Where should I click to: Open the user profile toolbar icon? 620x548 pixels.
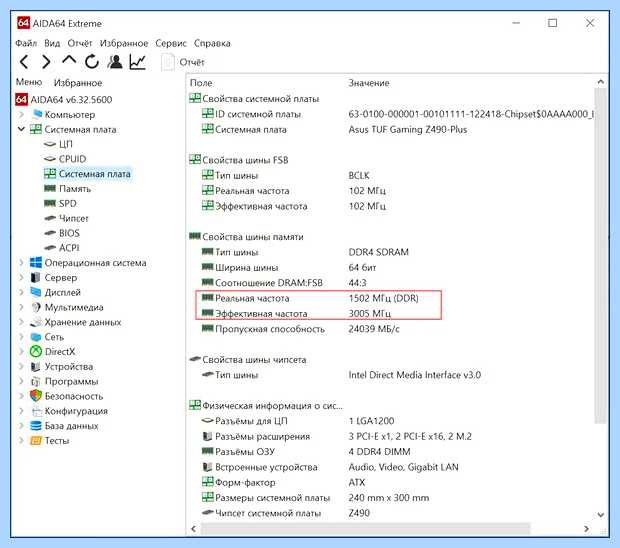(x=115, y=62)
